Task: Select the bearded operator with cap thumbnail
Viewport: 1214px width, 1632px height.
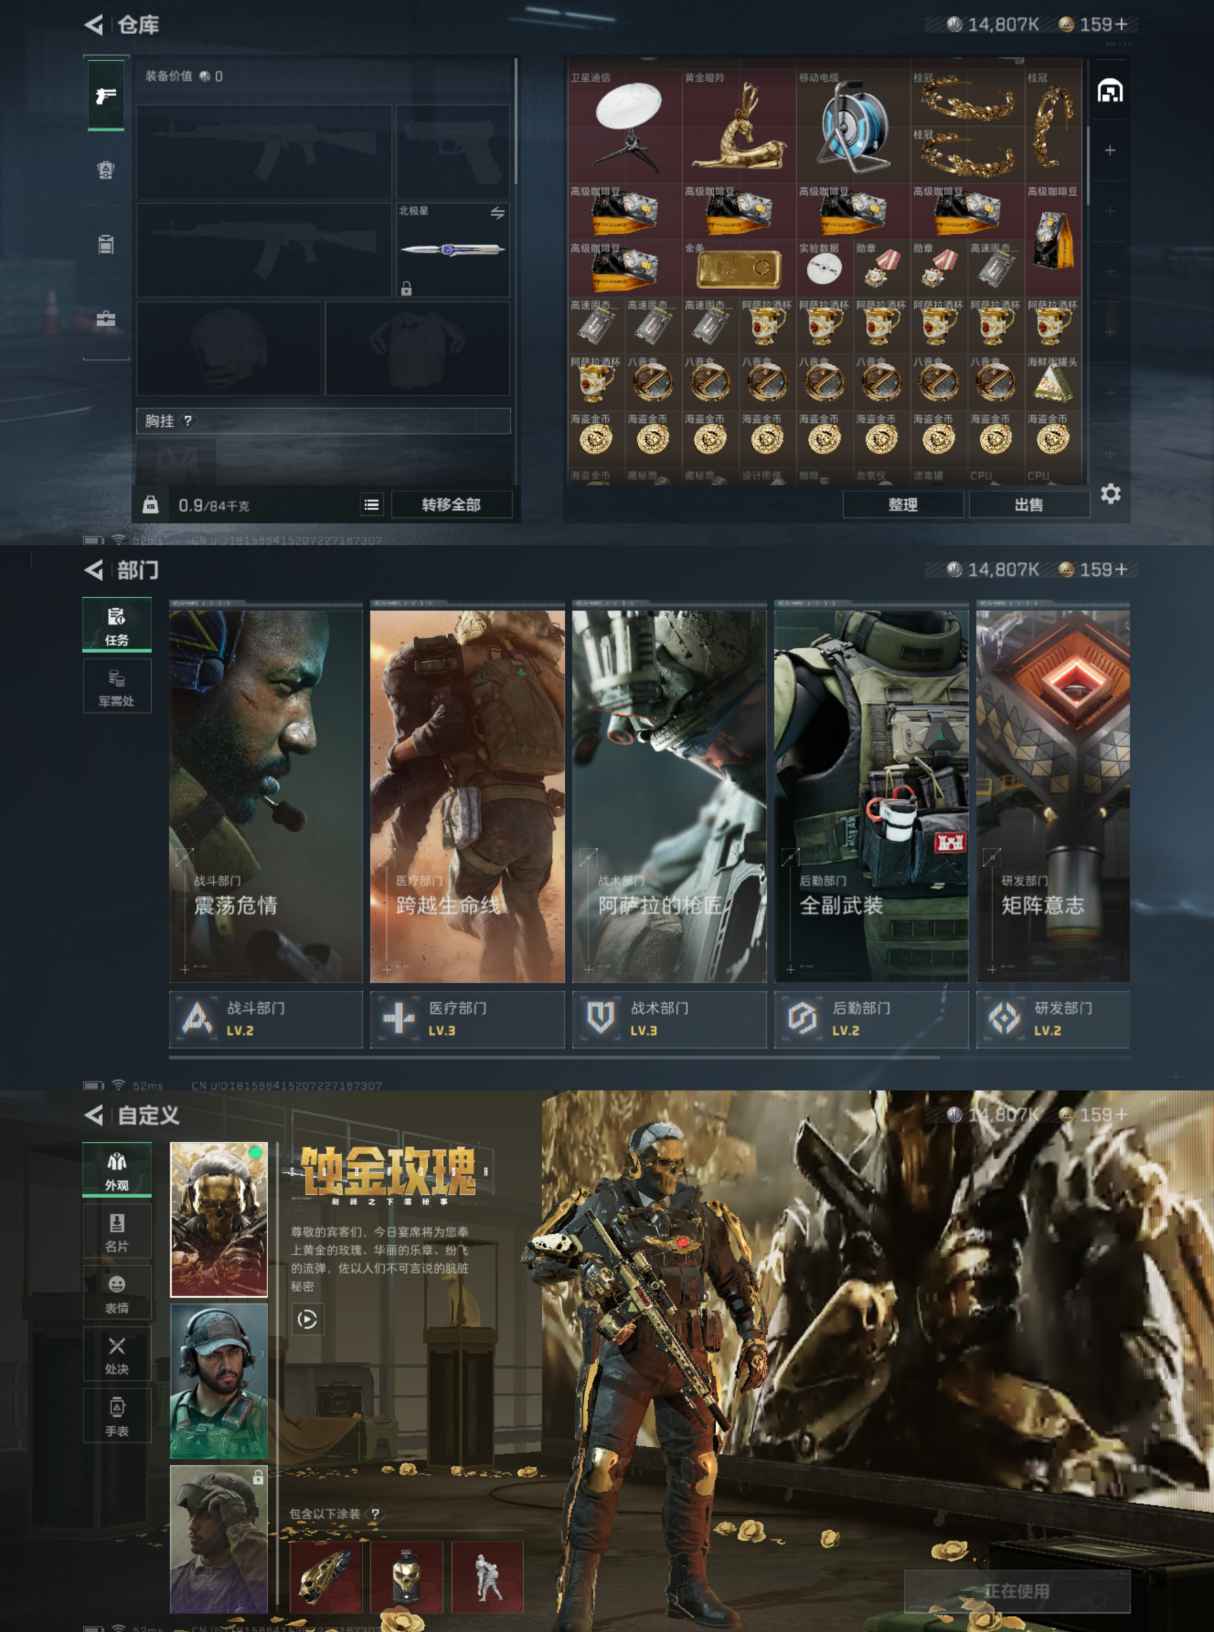Action: coord(219,1381)
